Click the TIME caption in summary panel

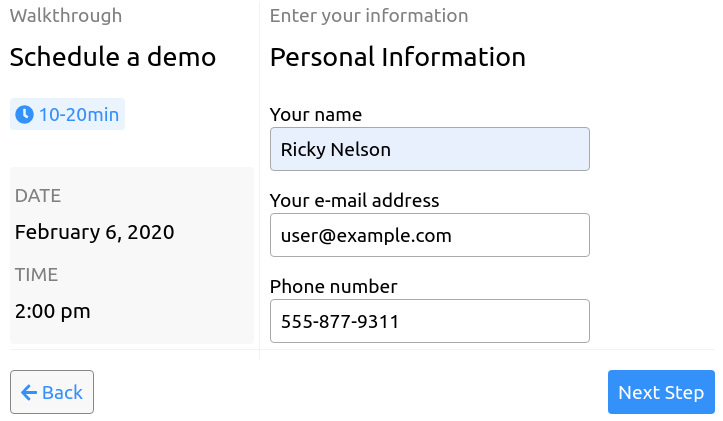(36, 275)
